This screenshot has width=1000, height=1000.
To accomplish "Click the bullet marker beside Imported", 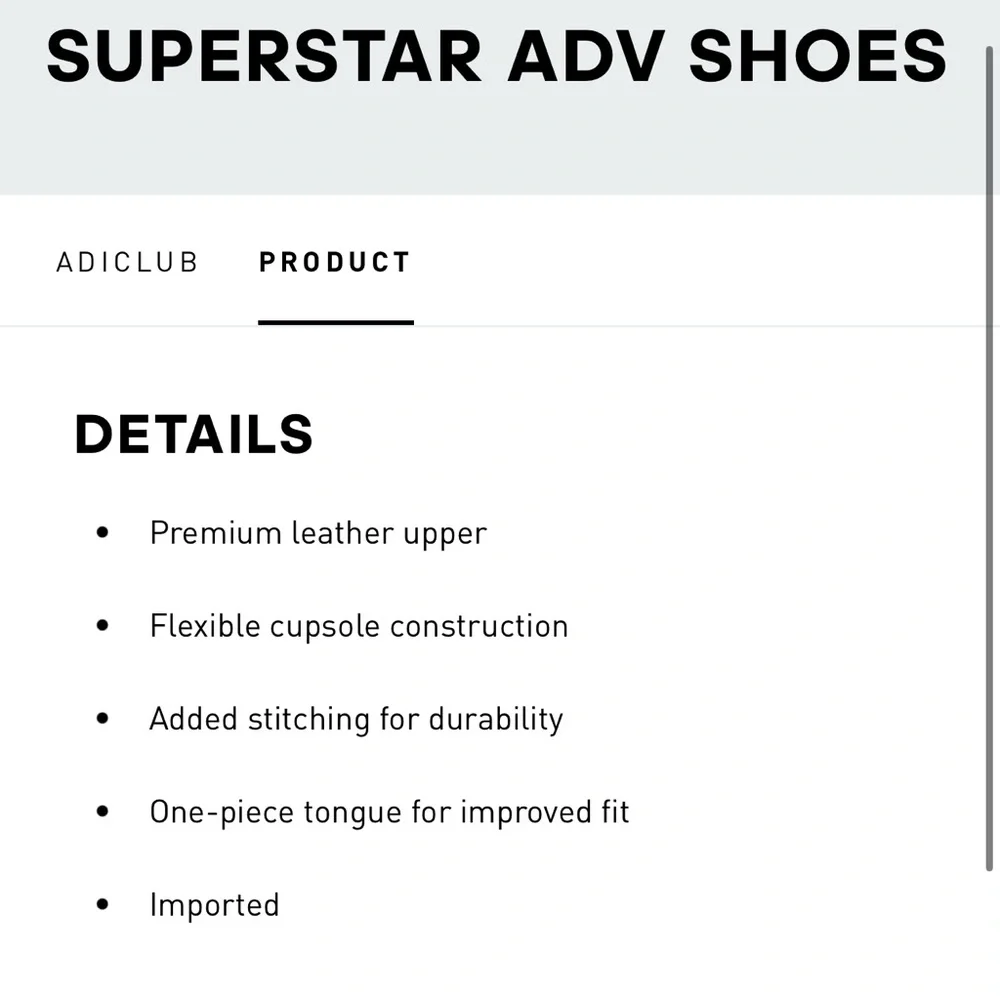I will coord(102,904).
